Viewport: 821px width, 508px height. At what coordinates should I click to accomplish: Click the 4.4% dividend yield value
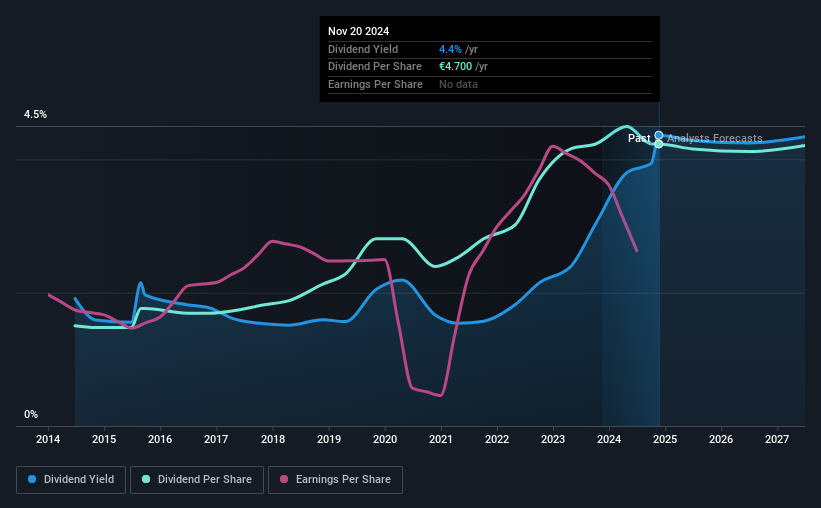[x=450, y=49]
